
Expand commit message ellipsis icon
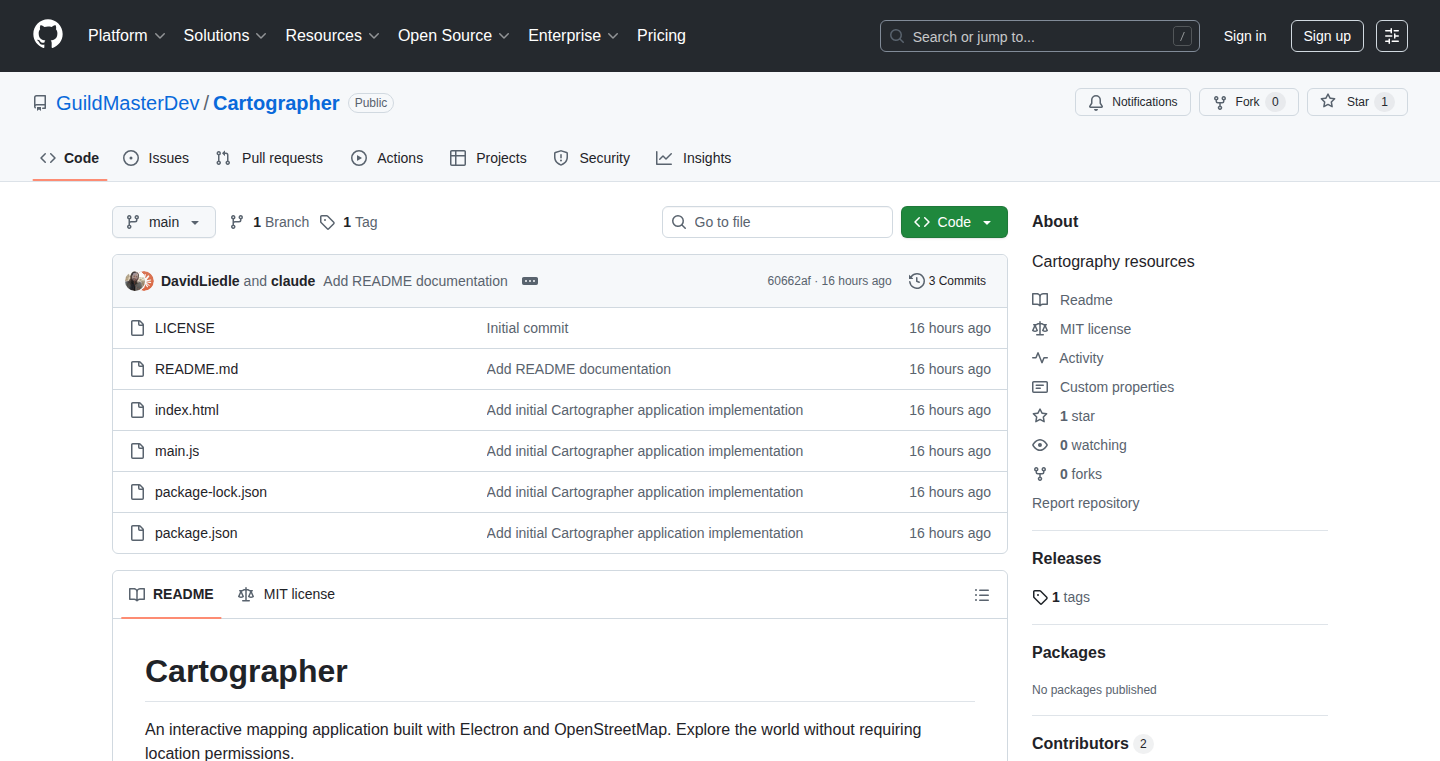click(530, 281)
